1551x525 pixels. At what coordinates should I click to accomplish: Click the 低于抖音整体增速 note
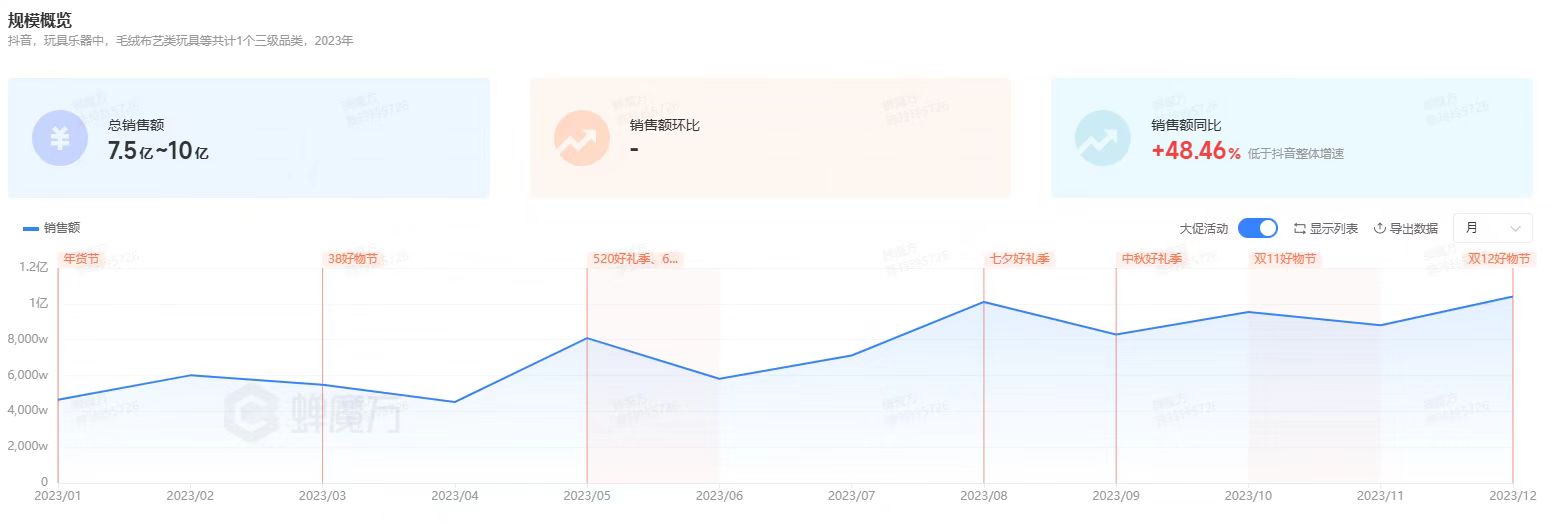1296,154
